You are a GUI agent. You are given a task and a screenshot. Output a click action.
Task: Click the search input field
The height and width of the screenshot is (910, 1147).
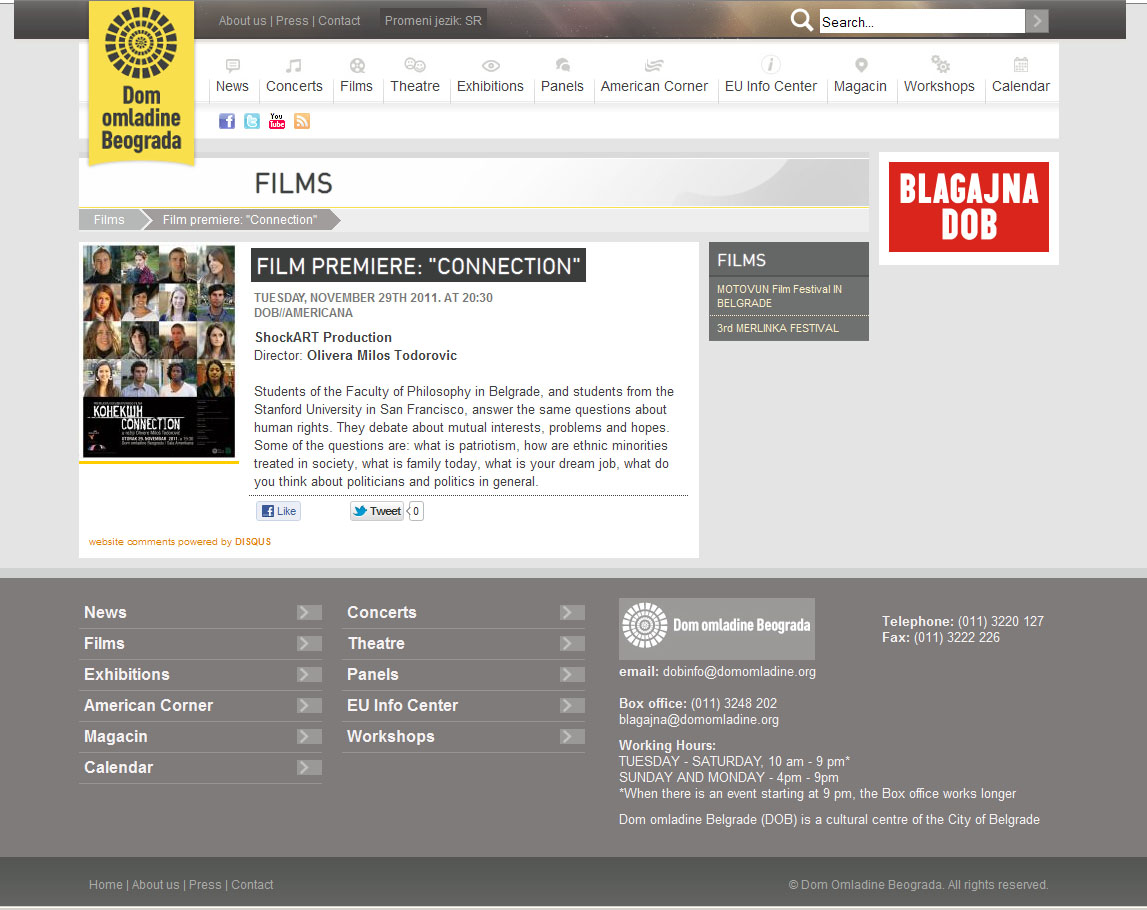(921, 22)
